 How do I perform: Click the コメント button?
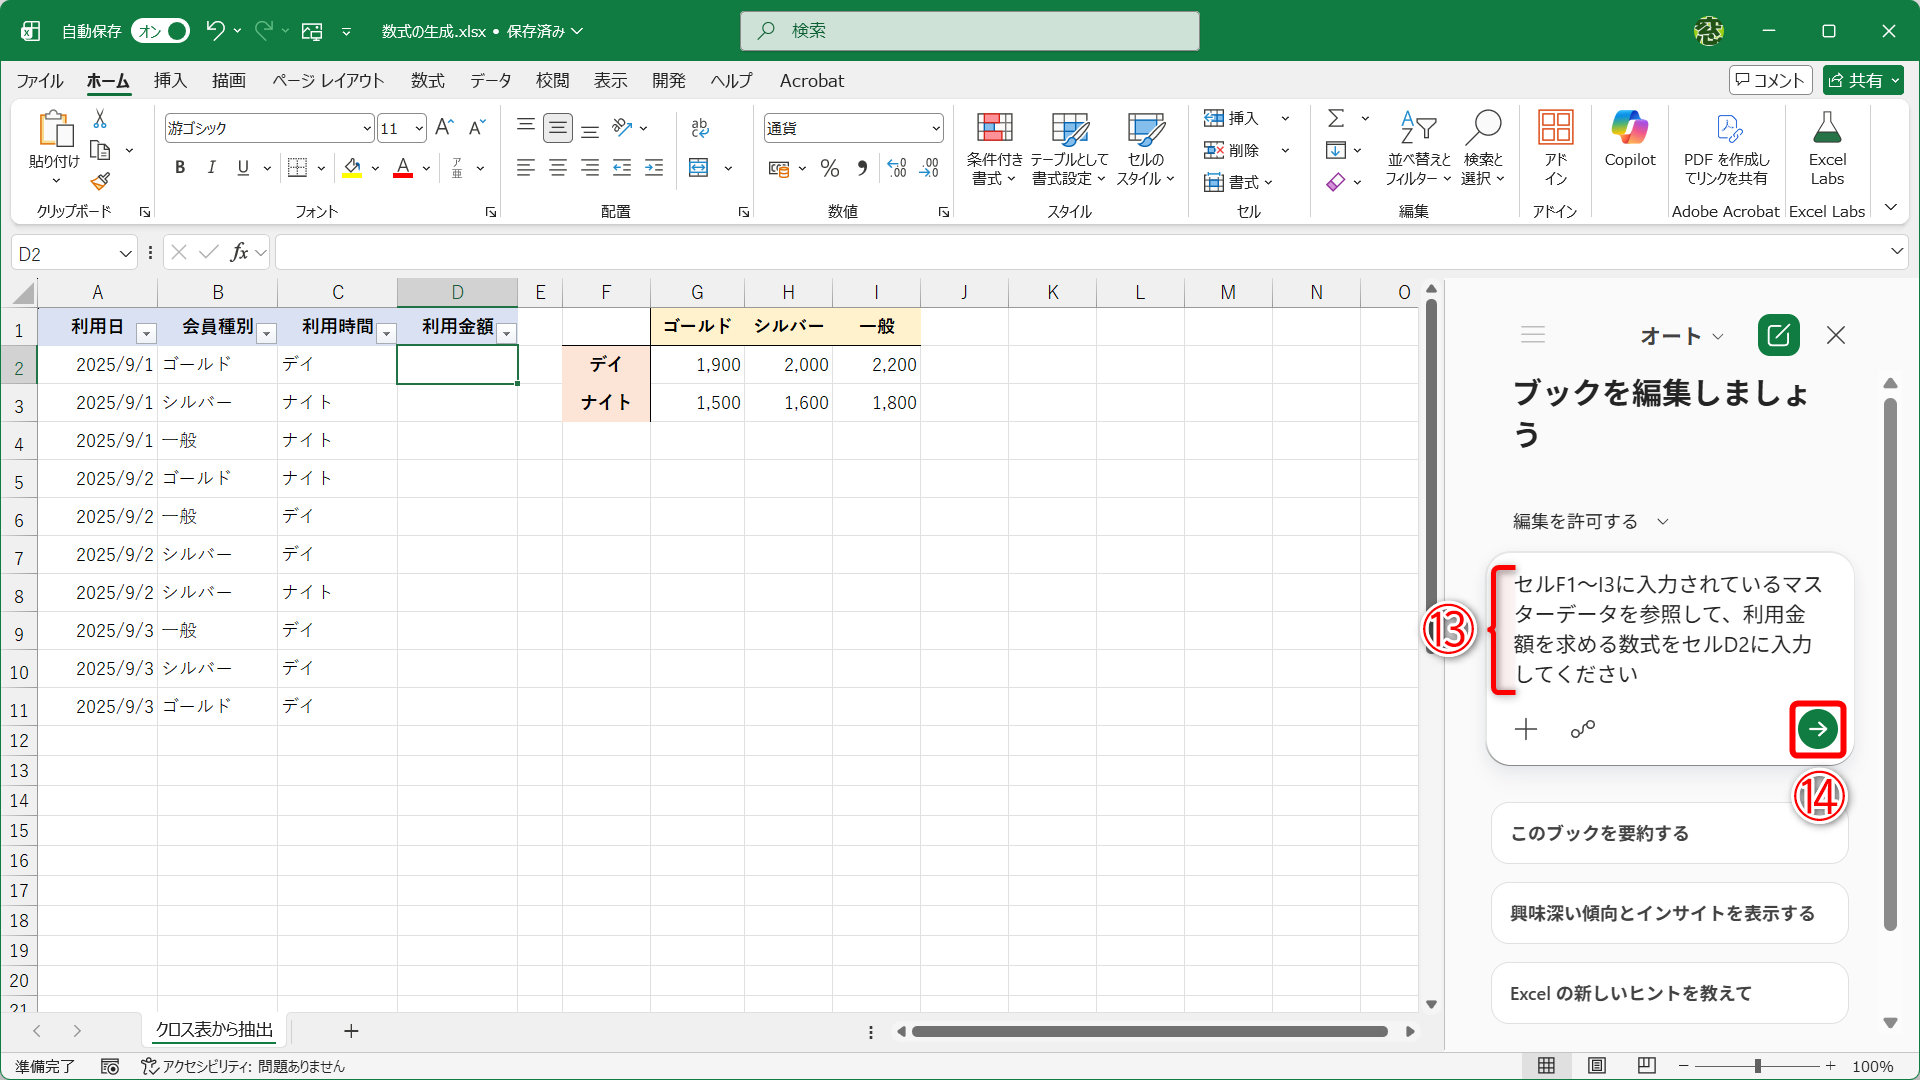coord(1770,80)
